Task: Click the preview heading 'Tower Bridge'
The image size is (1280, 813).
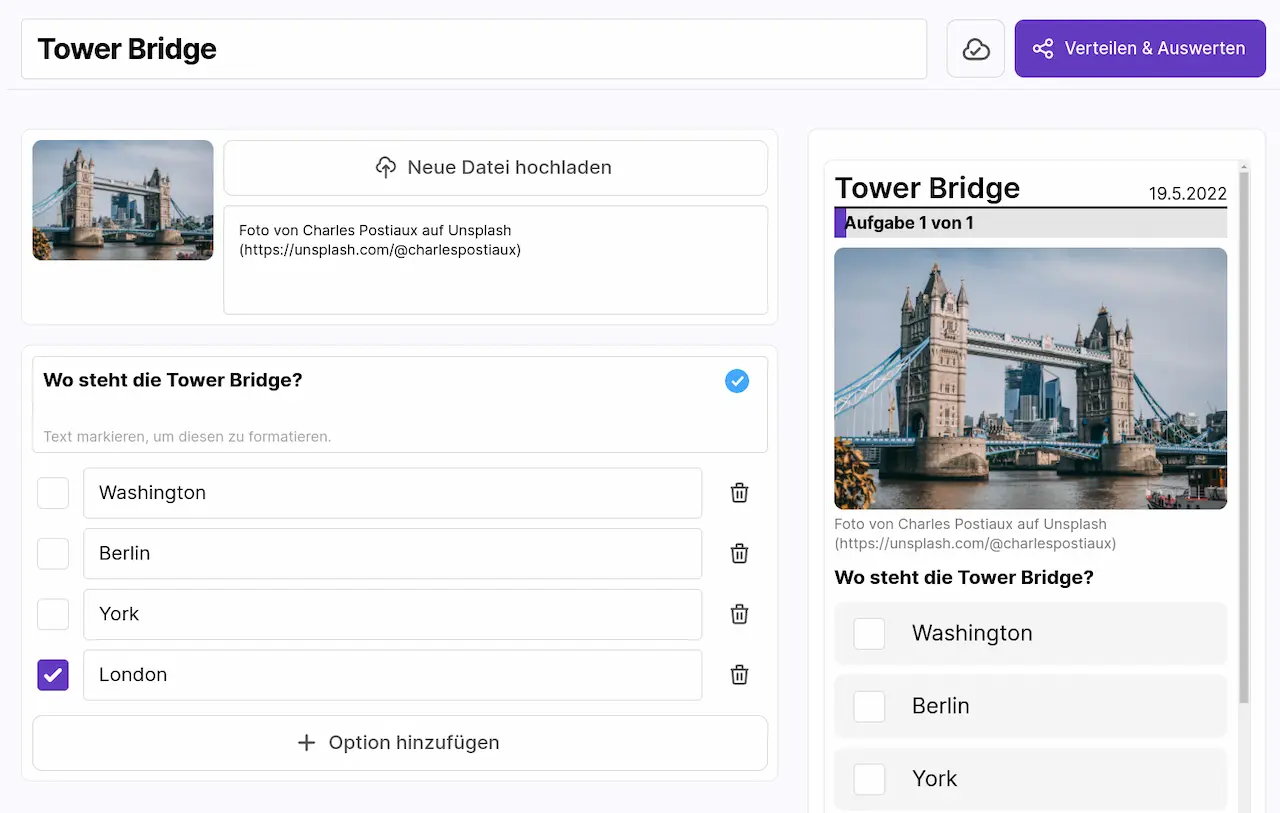Action: coord(927,188)
